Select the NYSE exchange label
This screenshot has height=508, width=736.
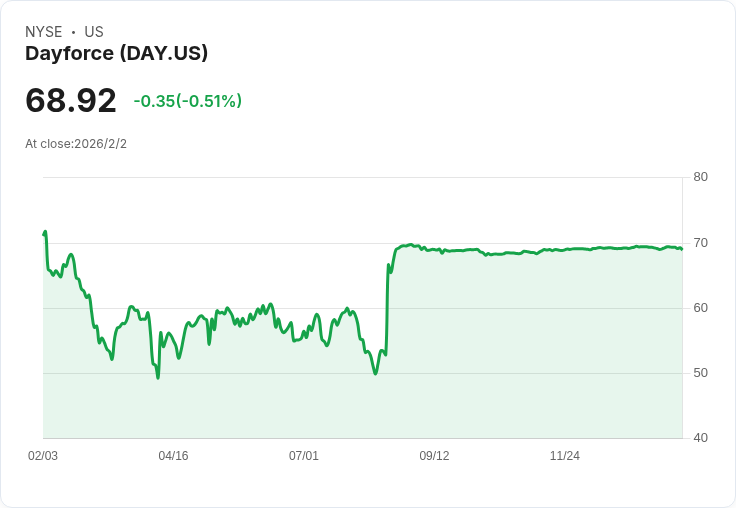point(44,32)
